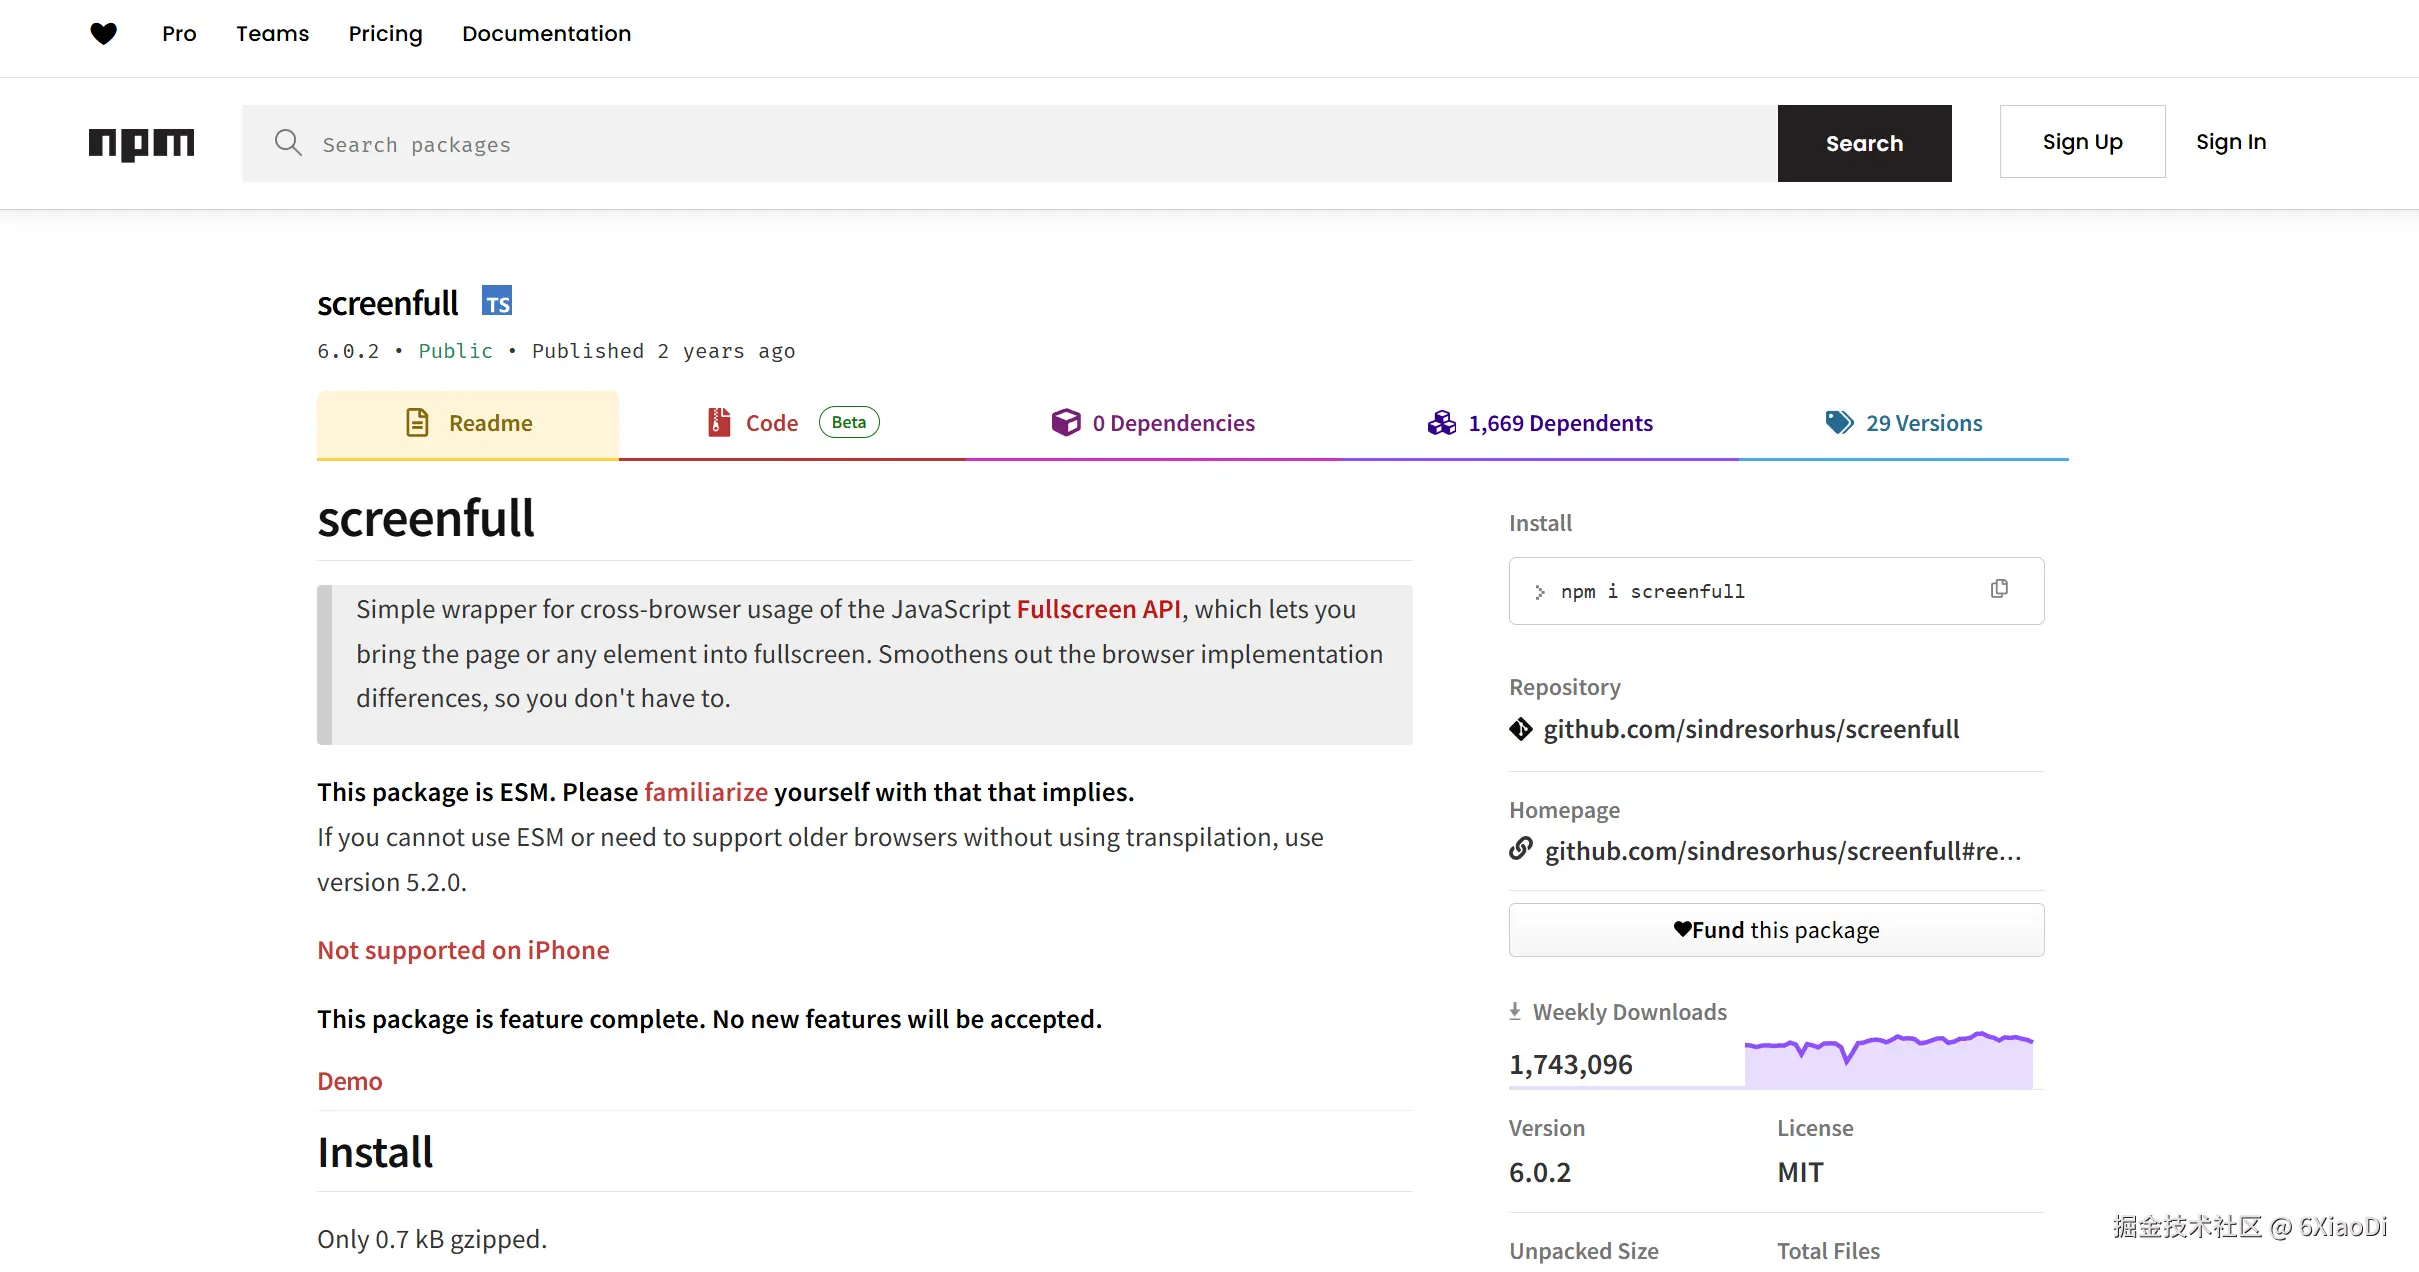Click the black heart icon at top left
2419x1272 pixels.
click(103, 33)
